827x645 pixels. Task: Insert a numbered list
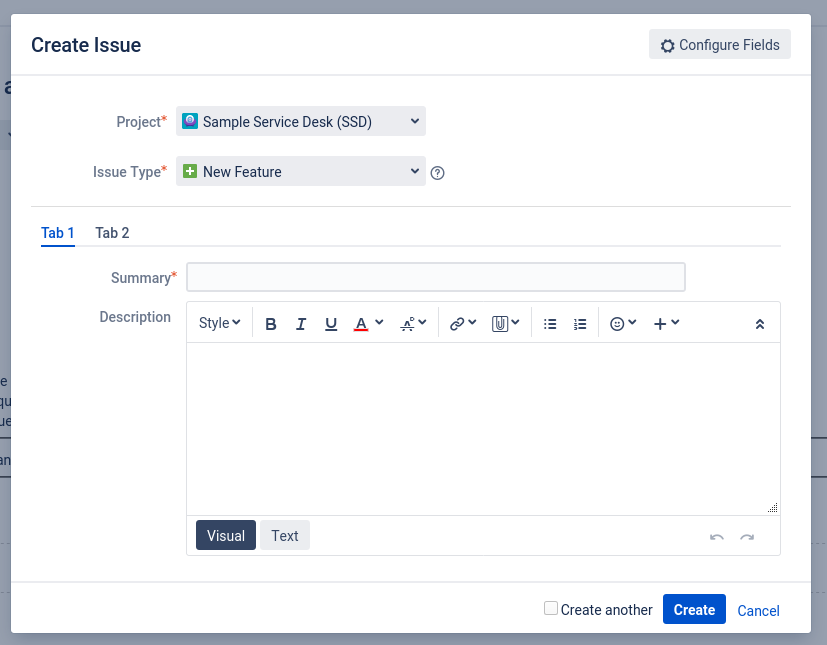point(580,324)
